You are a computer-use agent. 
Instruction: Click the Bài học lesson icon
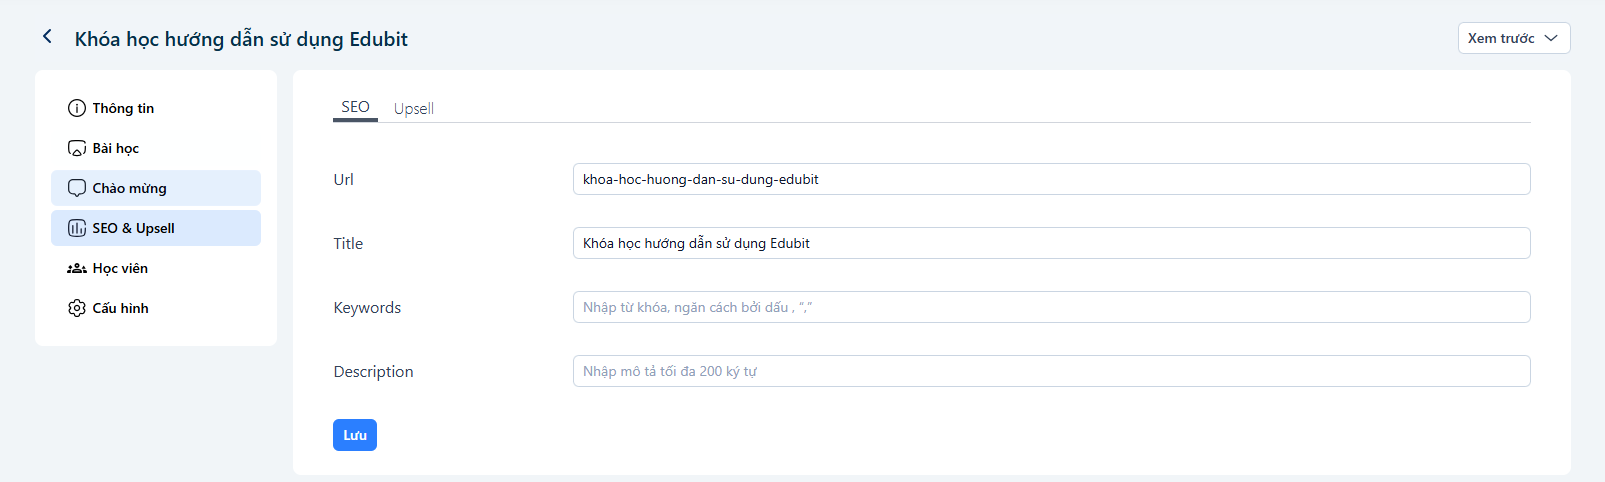tap(77, 148)
